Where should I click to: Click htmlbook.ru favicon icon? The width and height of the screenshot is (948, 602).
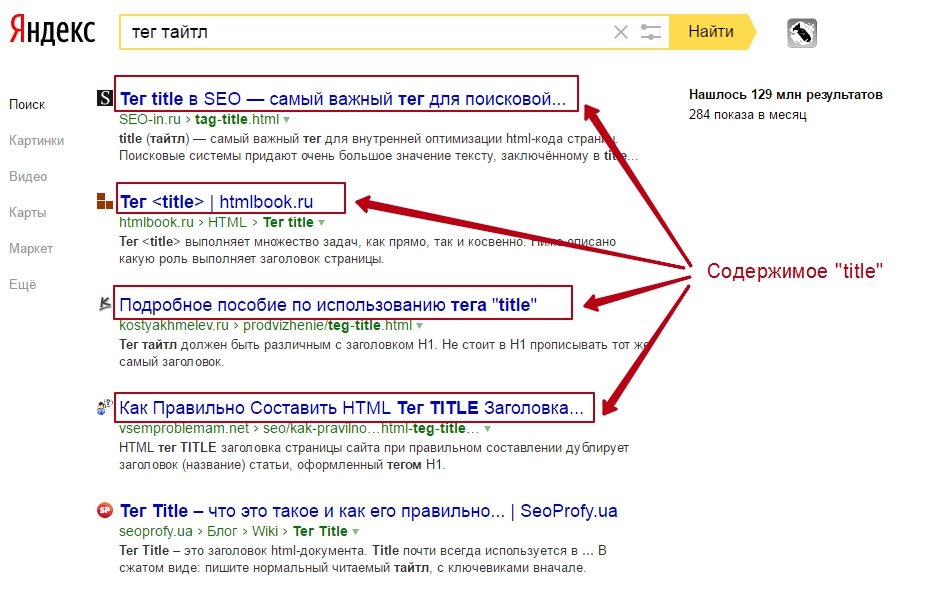105,201
